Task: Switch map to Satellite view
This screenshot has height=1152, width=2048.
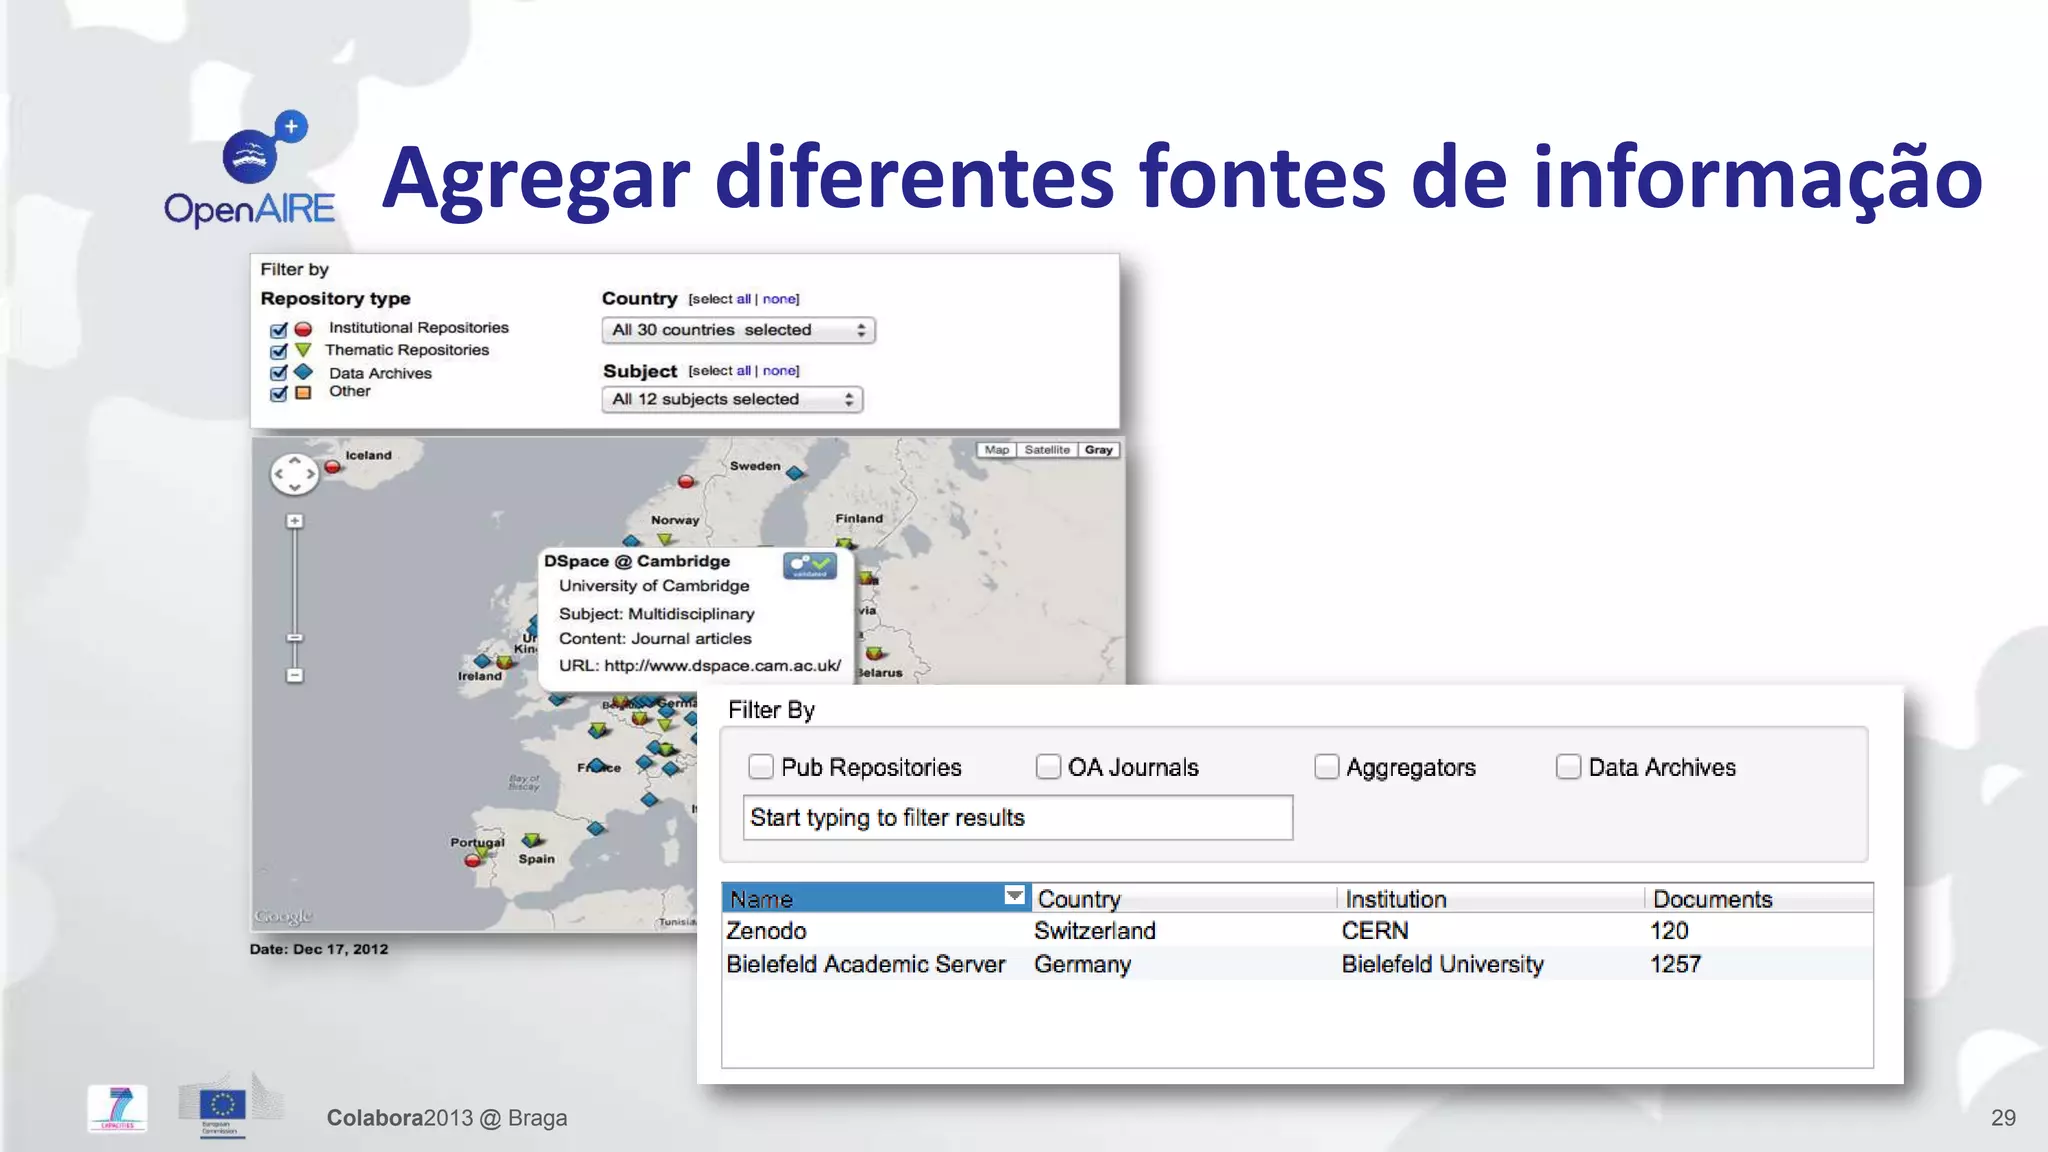Action: tap(1047, 450)
